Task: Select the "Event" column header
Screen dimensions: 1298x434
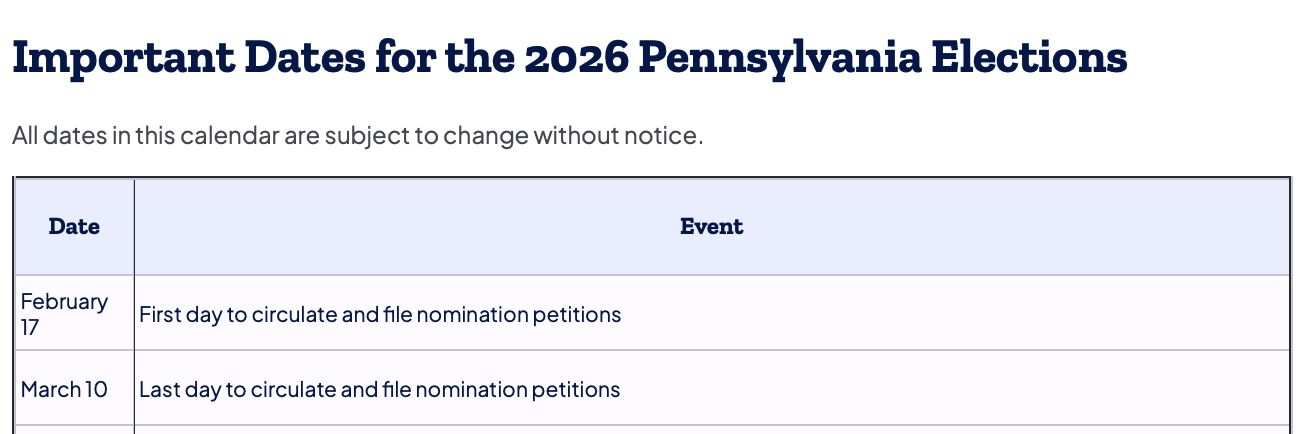Action: (x=711, y=227)
